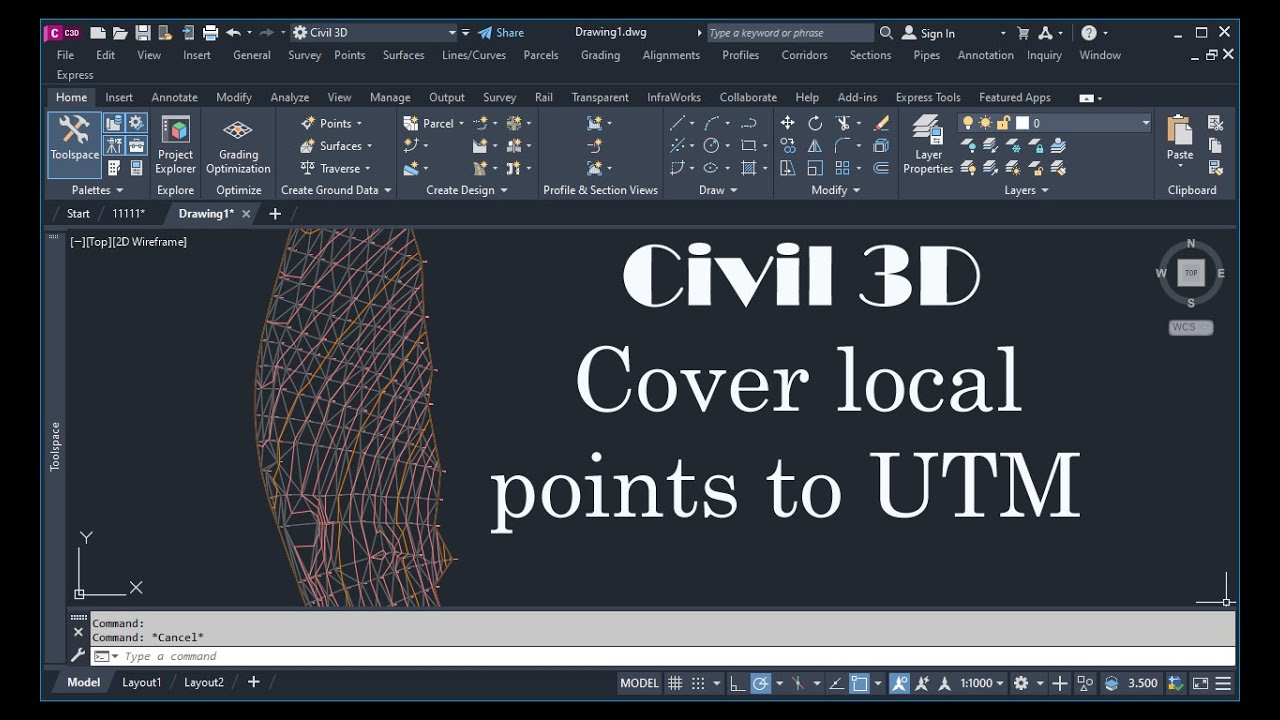Click the Clean Screen icon in status bar
Viewport: 1280px width, 720px height.
(x=1199, y=683)
